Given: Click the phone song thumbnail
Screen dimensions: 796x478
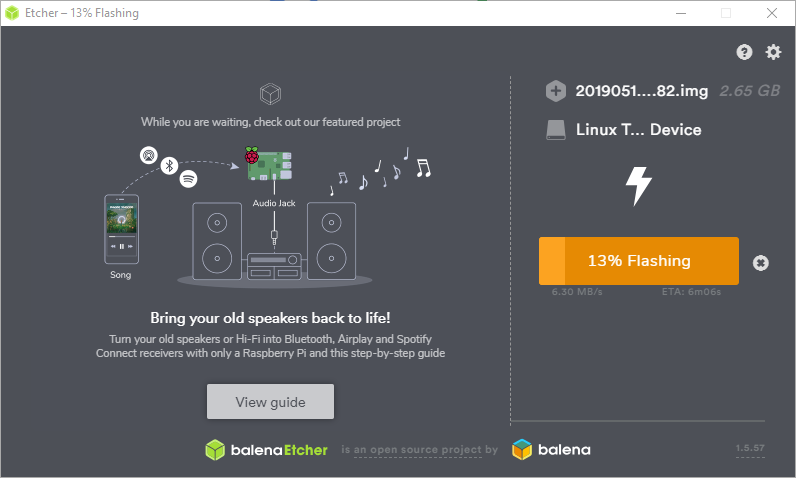Looking at the screenshot, I should (x=121, y=219).
